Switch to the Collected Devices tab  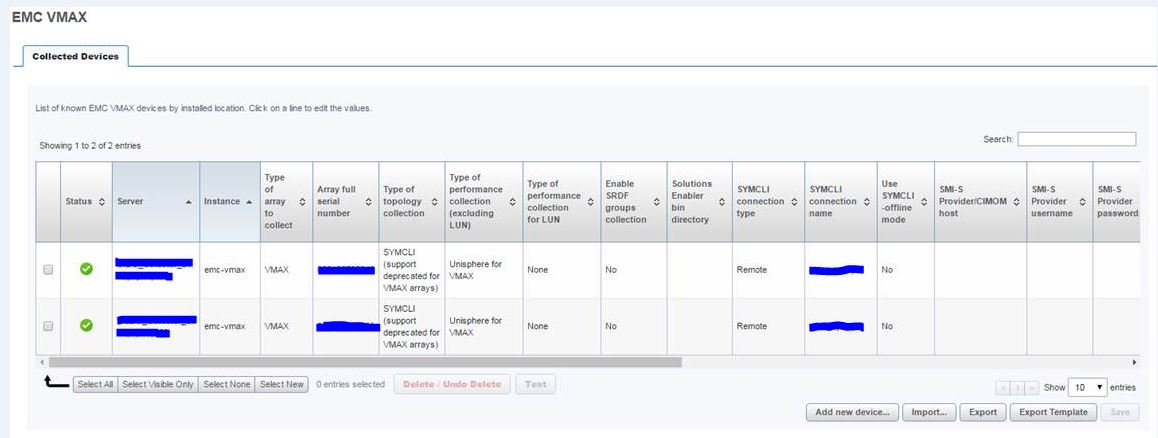pyautogui.click(x=75, y=57)
